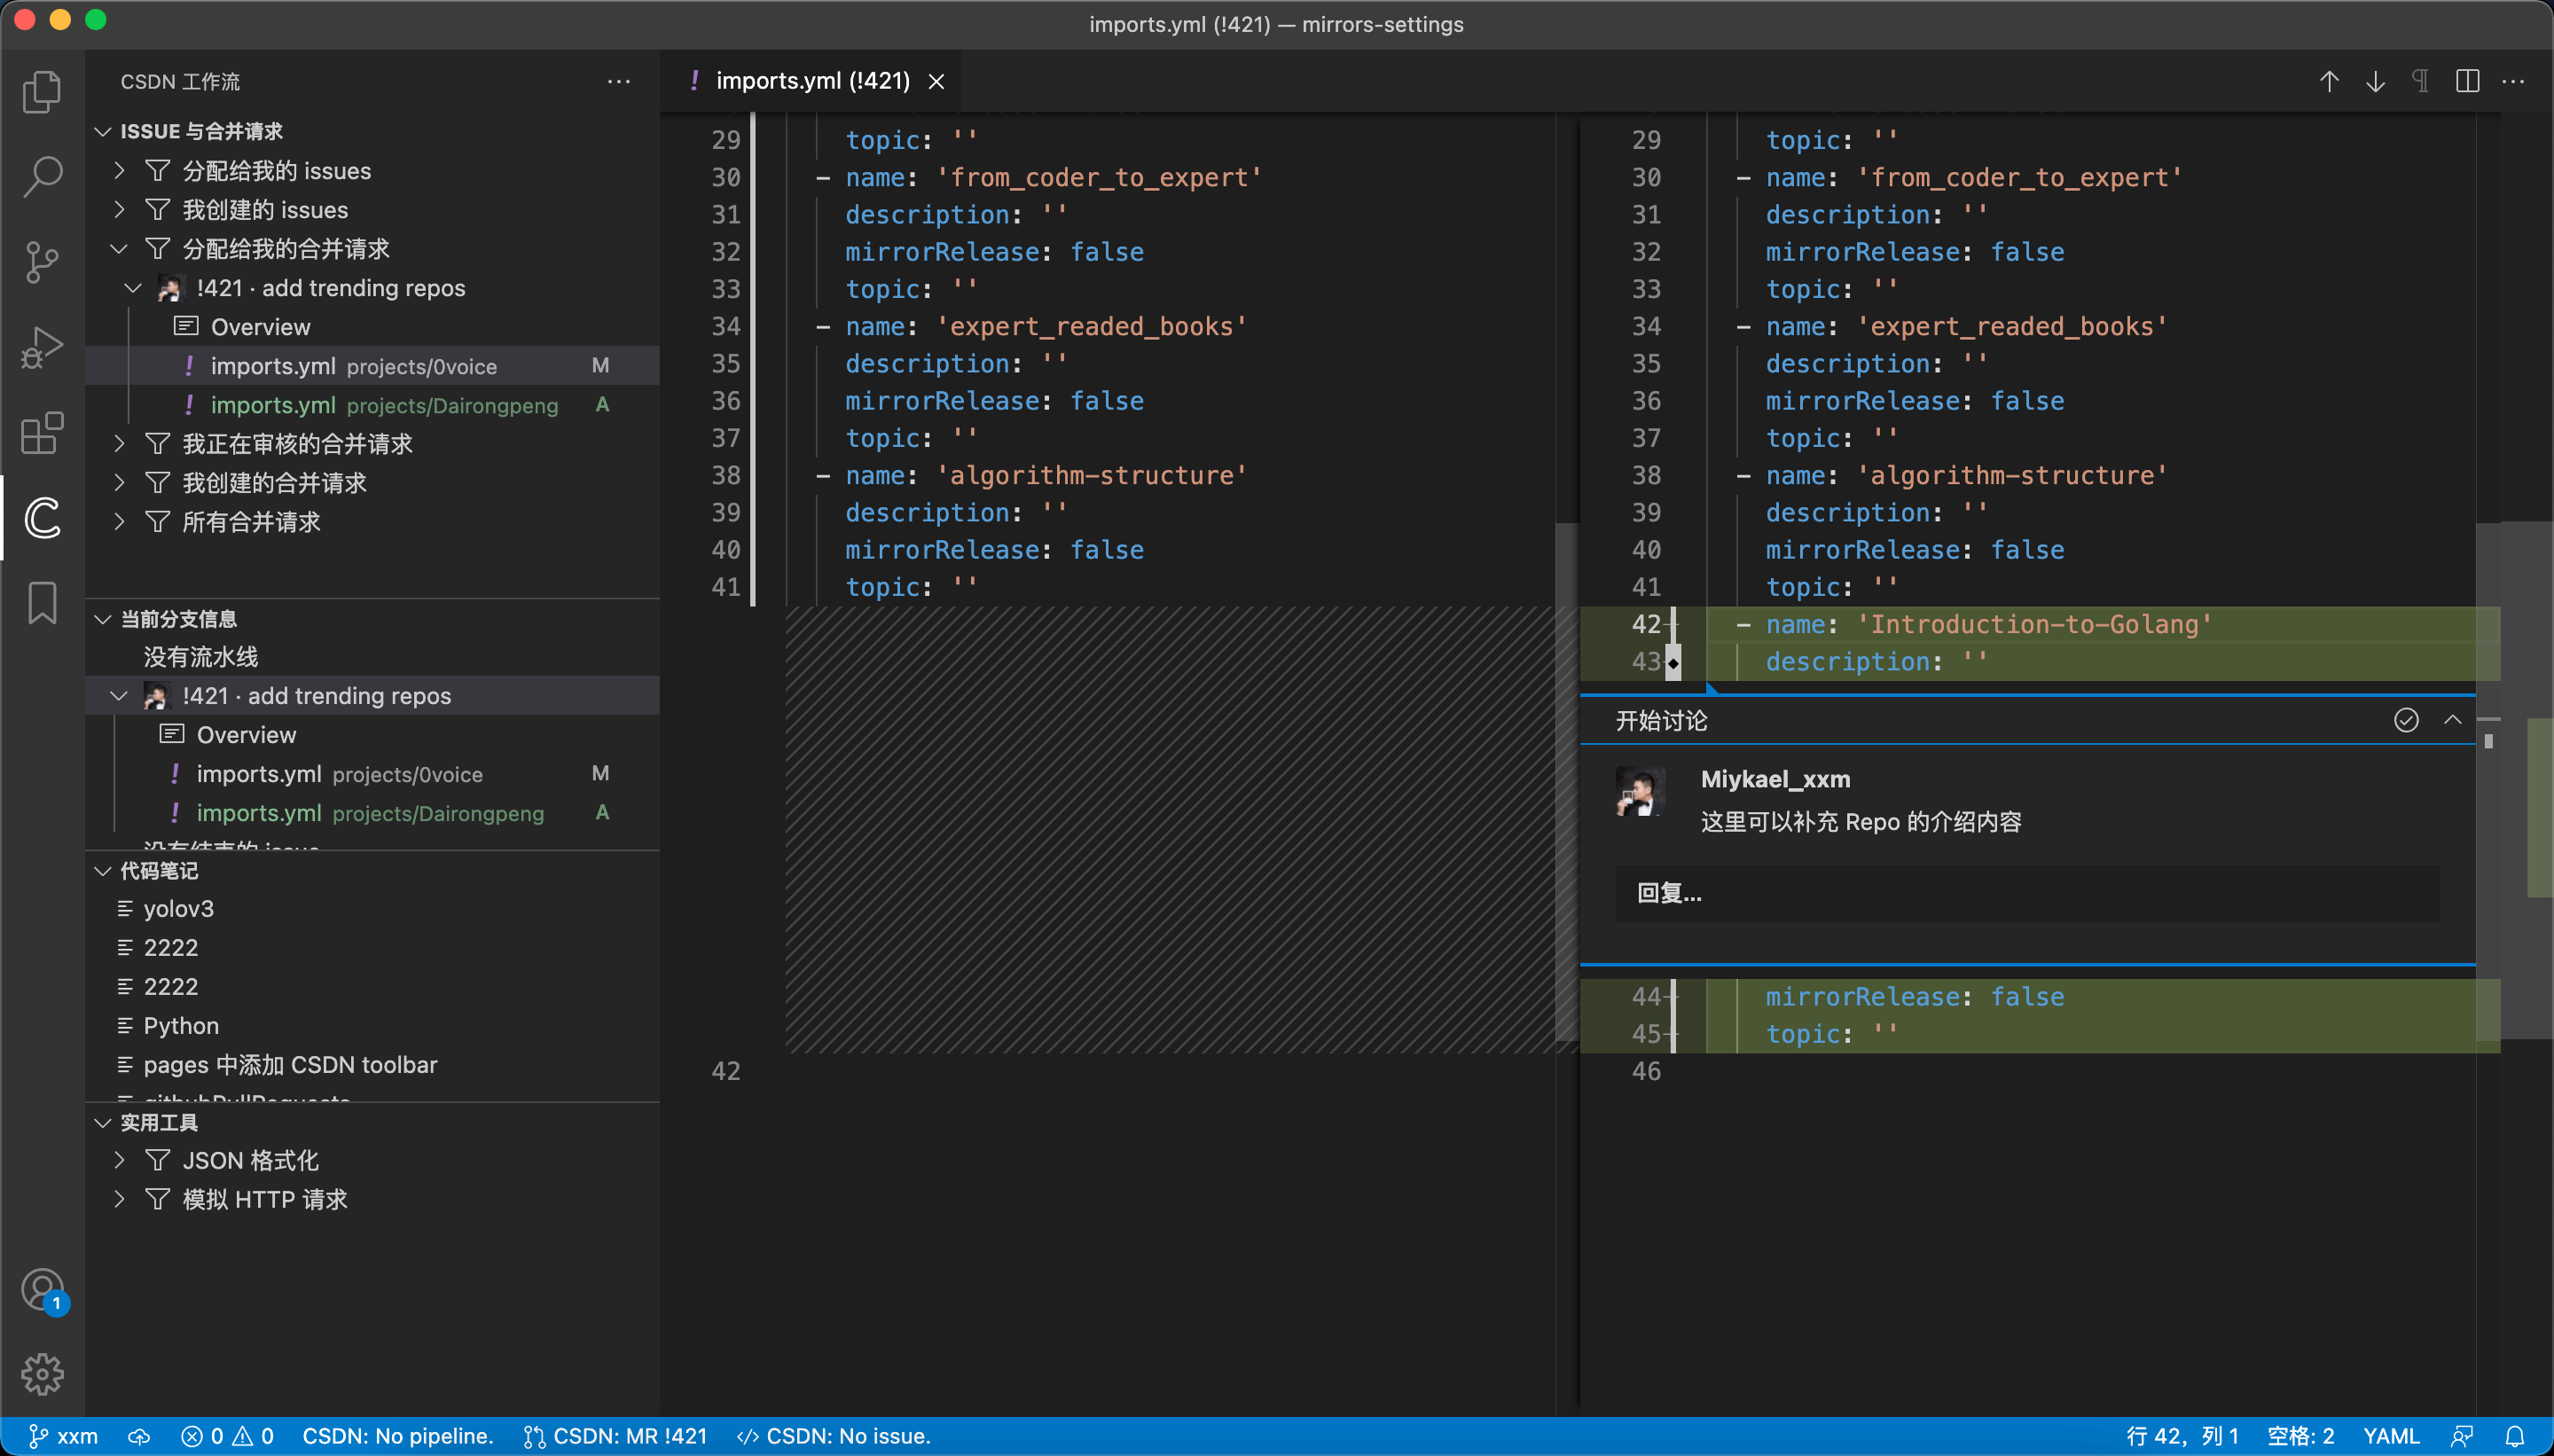The image size is (2554, 1456).
Task: Select the imports.yml (!421) editor tab
Action: (x=811, y=81)
